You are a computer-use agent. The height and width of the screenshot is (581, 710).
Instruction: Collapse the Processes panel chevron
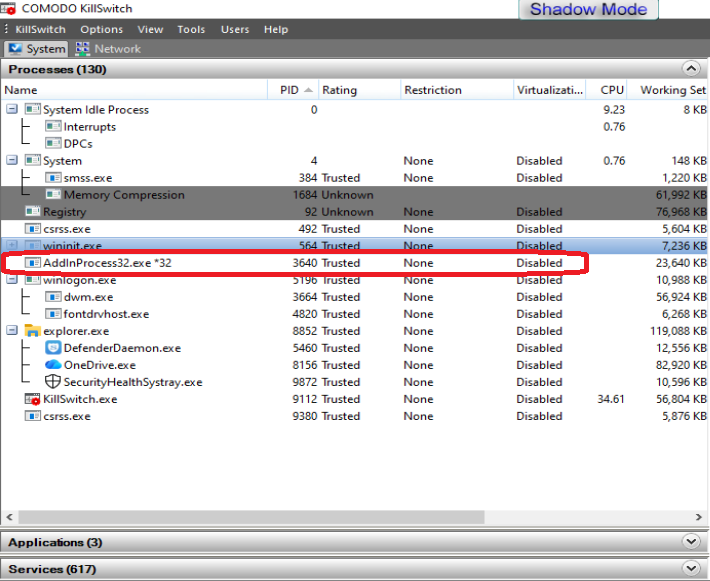(691, 69)
